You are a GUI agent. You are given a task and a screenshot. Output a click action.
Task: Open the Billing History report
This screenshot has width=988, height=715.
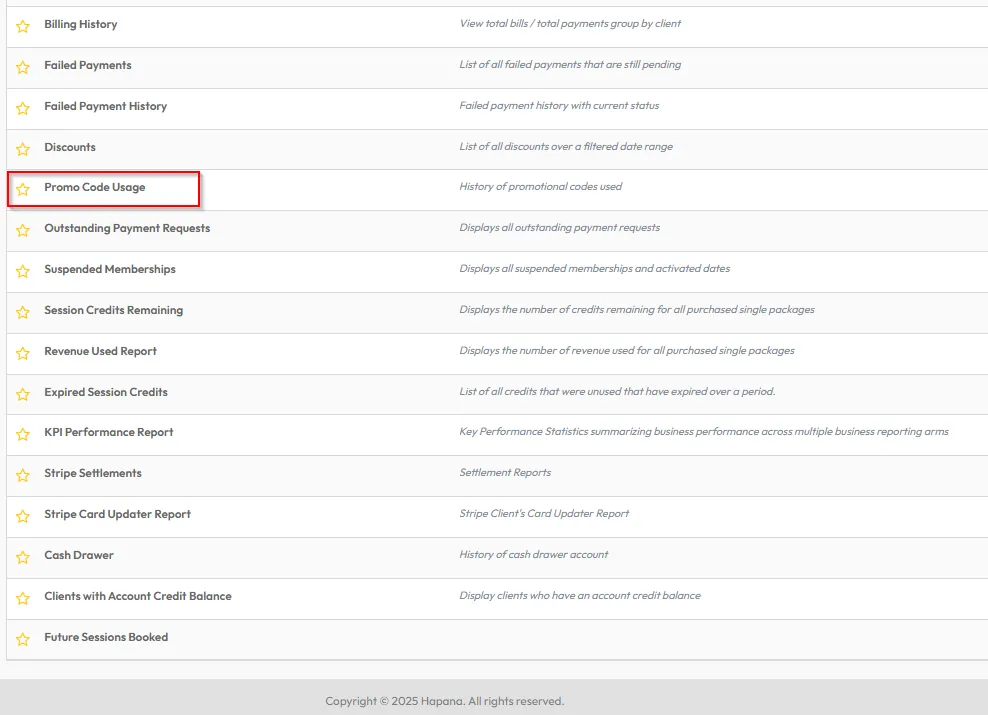80,24
